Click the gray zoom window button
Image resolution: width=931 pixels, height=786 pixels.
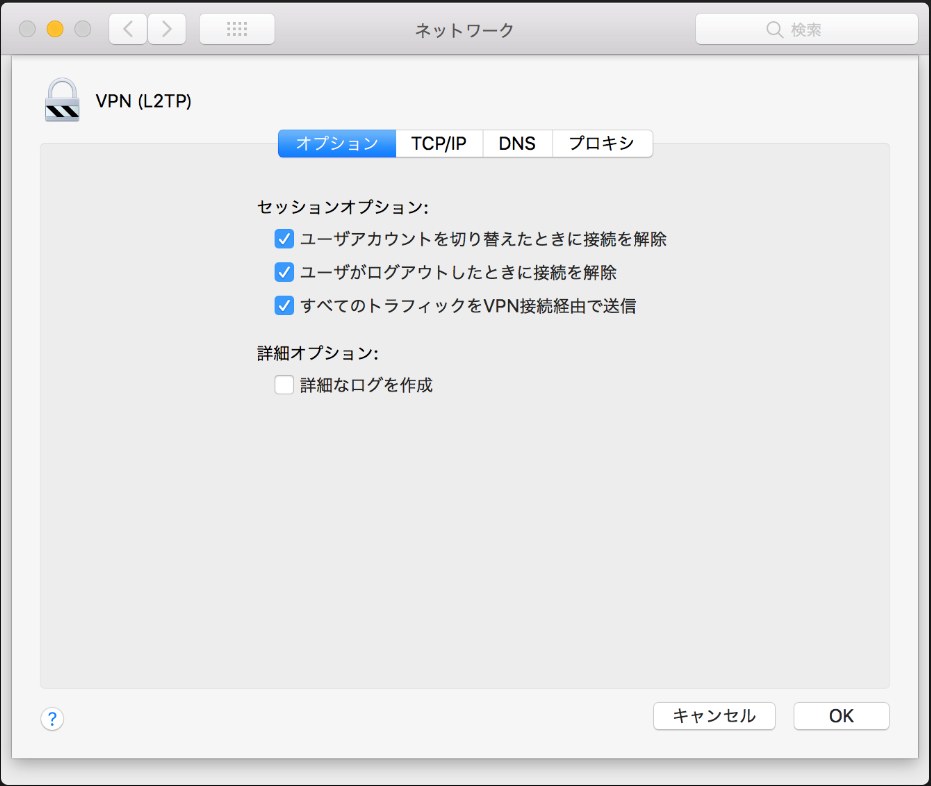tap(82, 29)
